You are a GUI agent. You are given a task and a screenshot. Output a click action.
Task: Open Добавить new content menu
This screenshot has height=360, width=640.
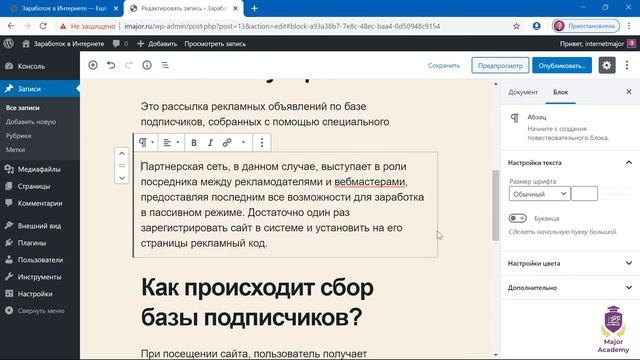pos(157,44)
